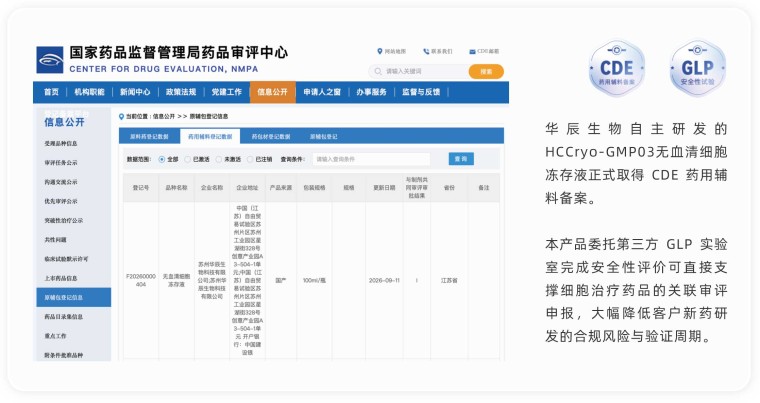Click the magnifier icon in keyword search
Image resolution: width=760 pixels, height=403 pixels.
tap(378, 72)
